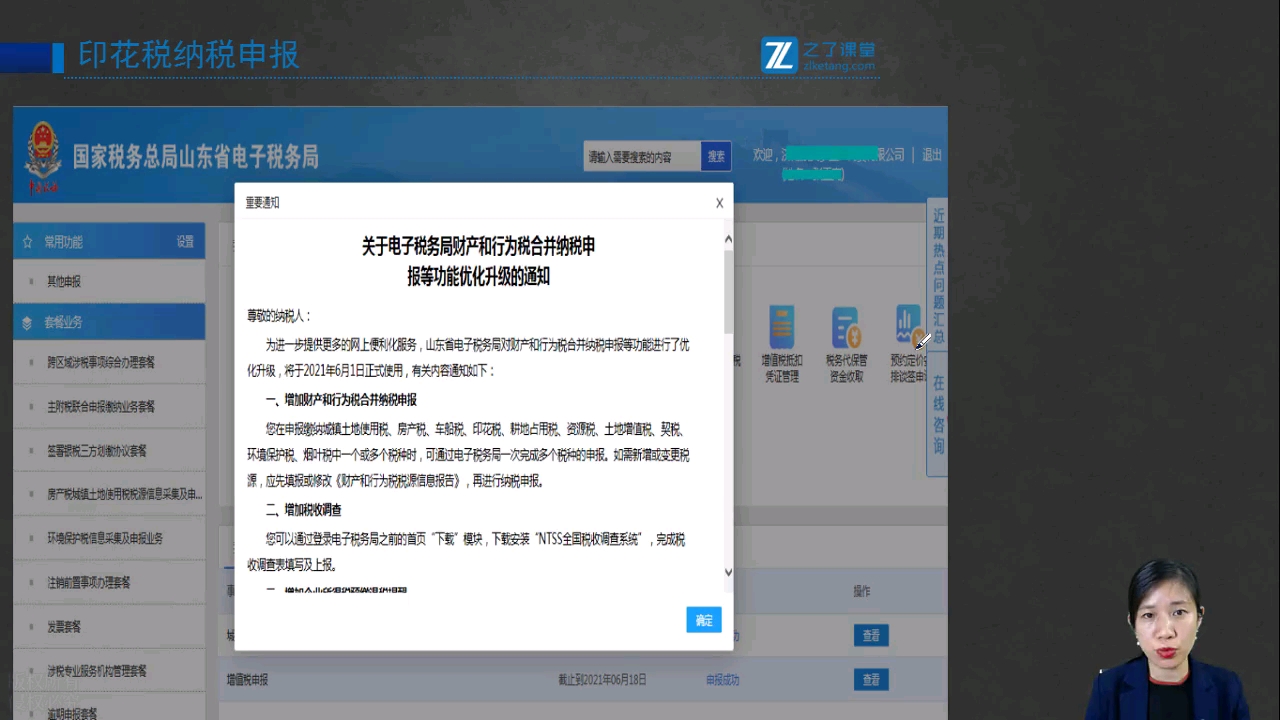1280x720 pixels.
Task: Open the 在线咨询 side tab
Action: (x=938, y=414)
